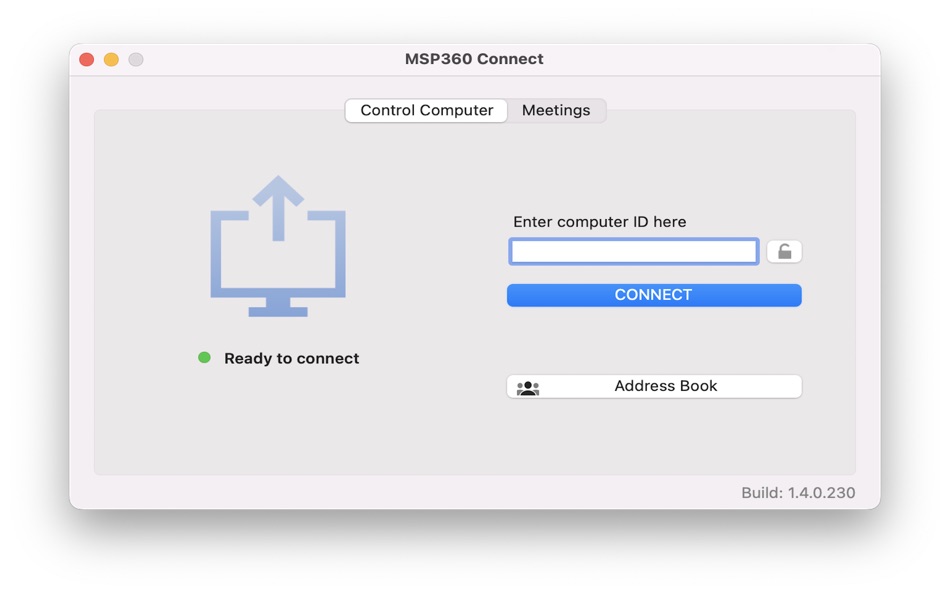Click the 'Enter computer ID here' label

pos(600,222)
